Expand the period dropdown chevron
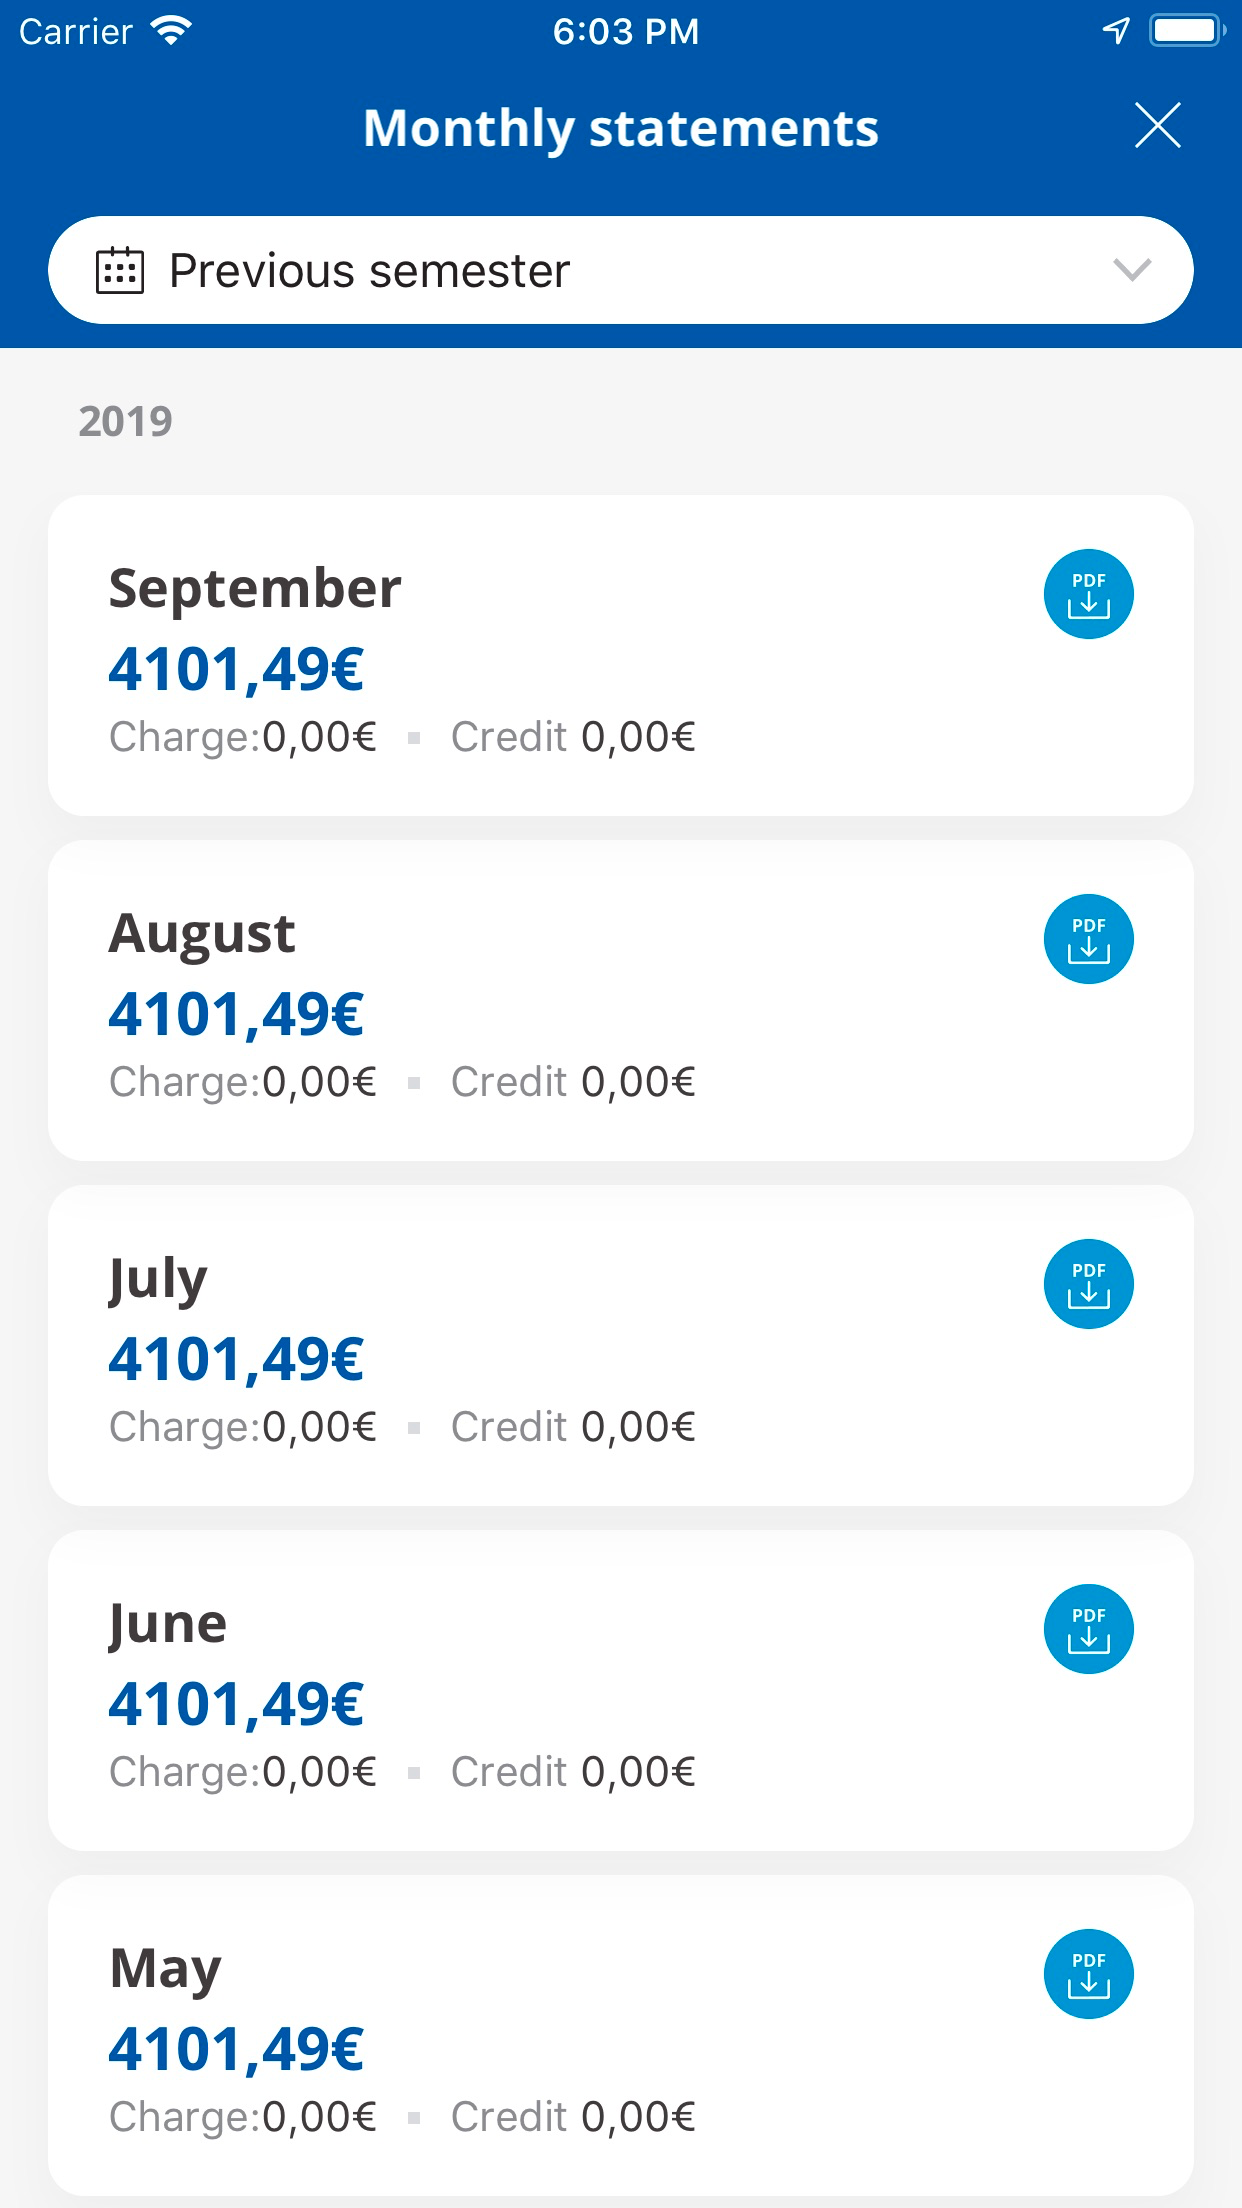The image size is (1242, 2208). click(x=1132, y=270)
